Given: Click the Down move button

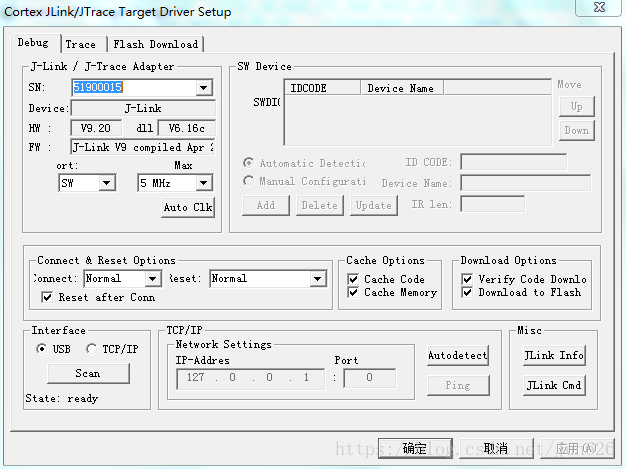Looking at the screenshot, I should pos(576,131).
